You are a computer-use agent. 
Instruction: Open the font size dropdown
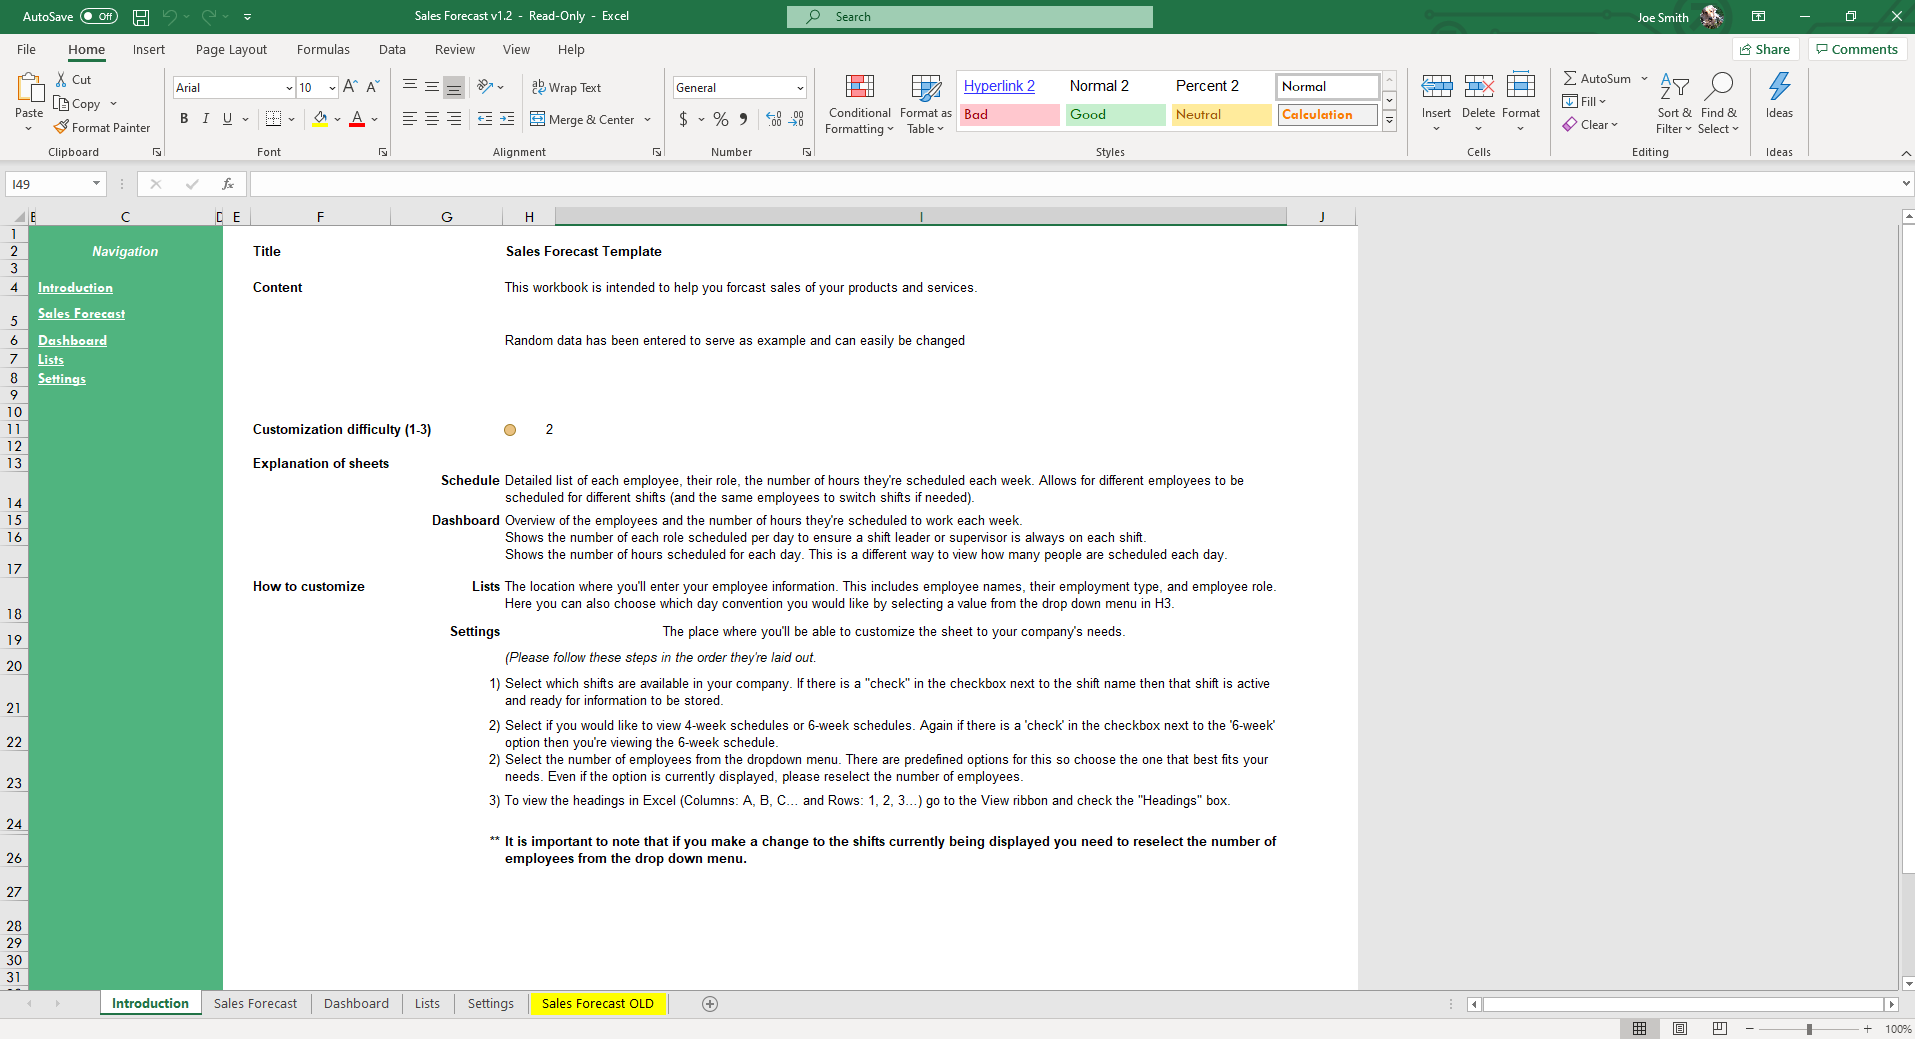332,88
